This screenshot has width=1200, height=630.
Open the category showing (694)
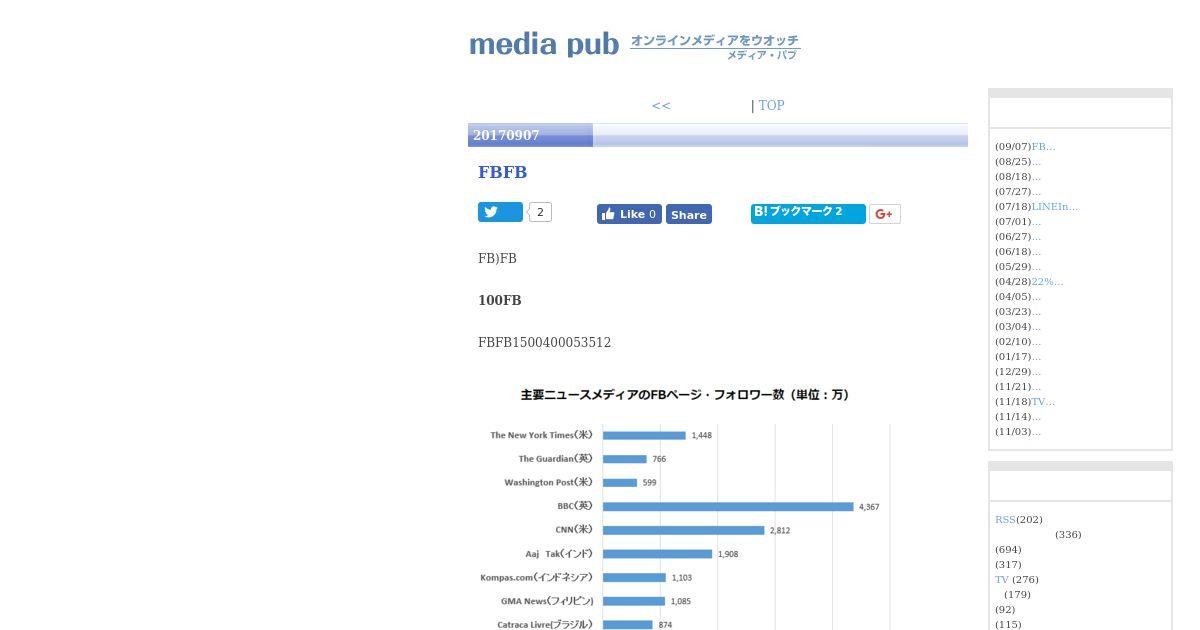pyautogui.click(x=1008, y=549)
